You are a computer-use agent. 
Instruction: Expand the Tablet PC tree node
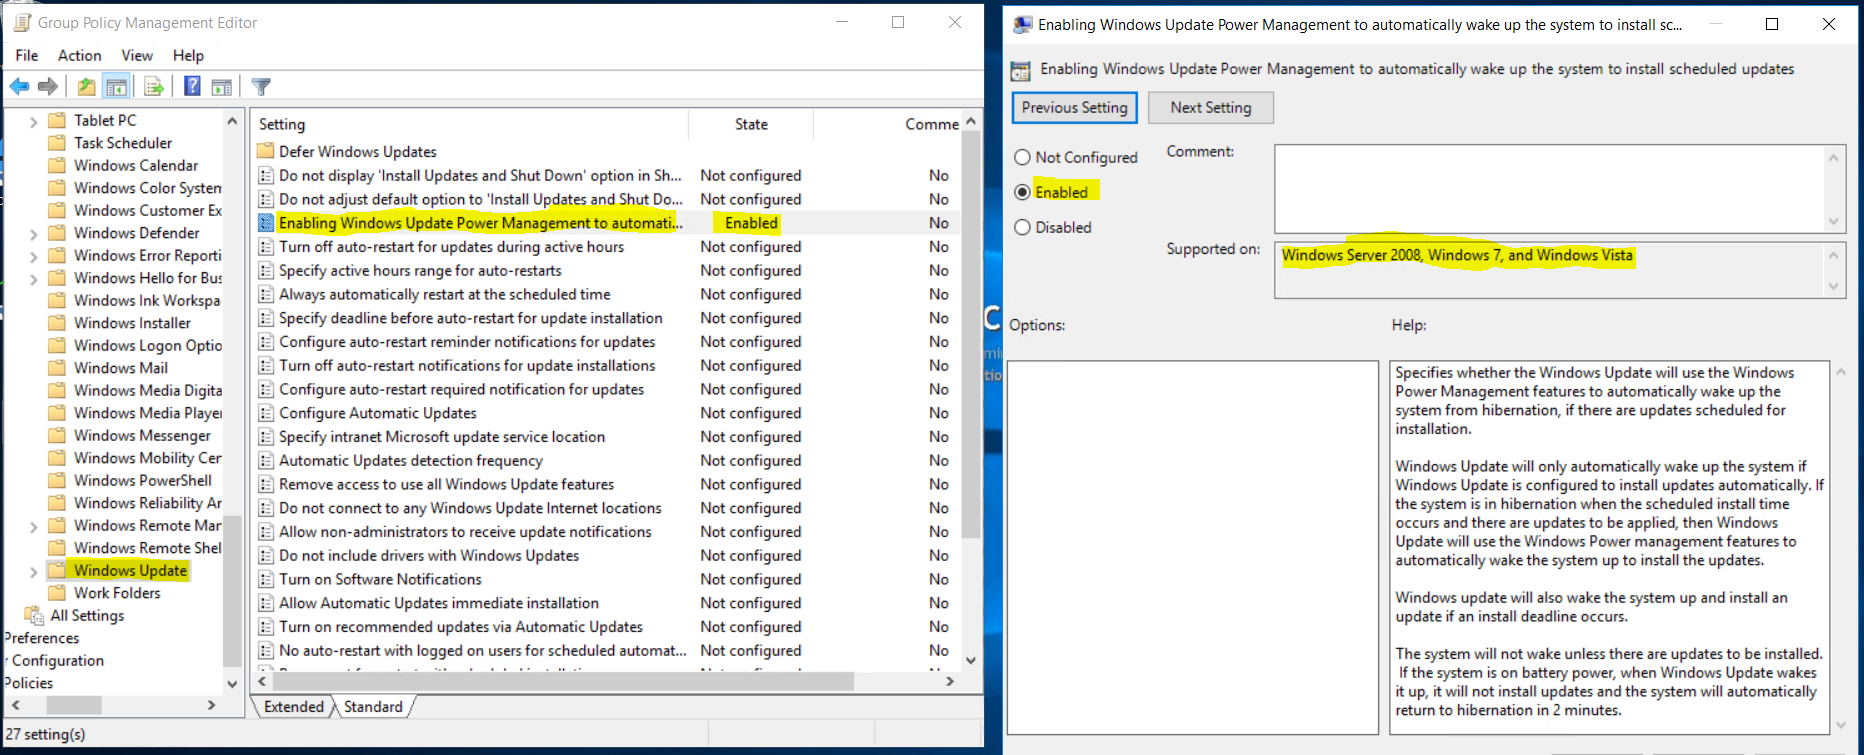point(34,121)
